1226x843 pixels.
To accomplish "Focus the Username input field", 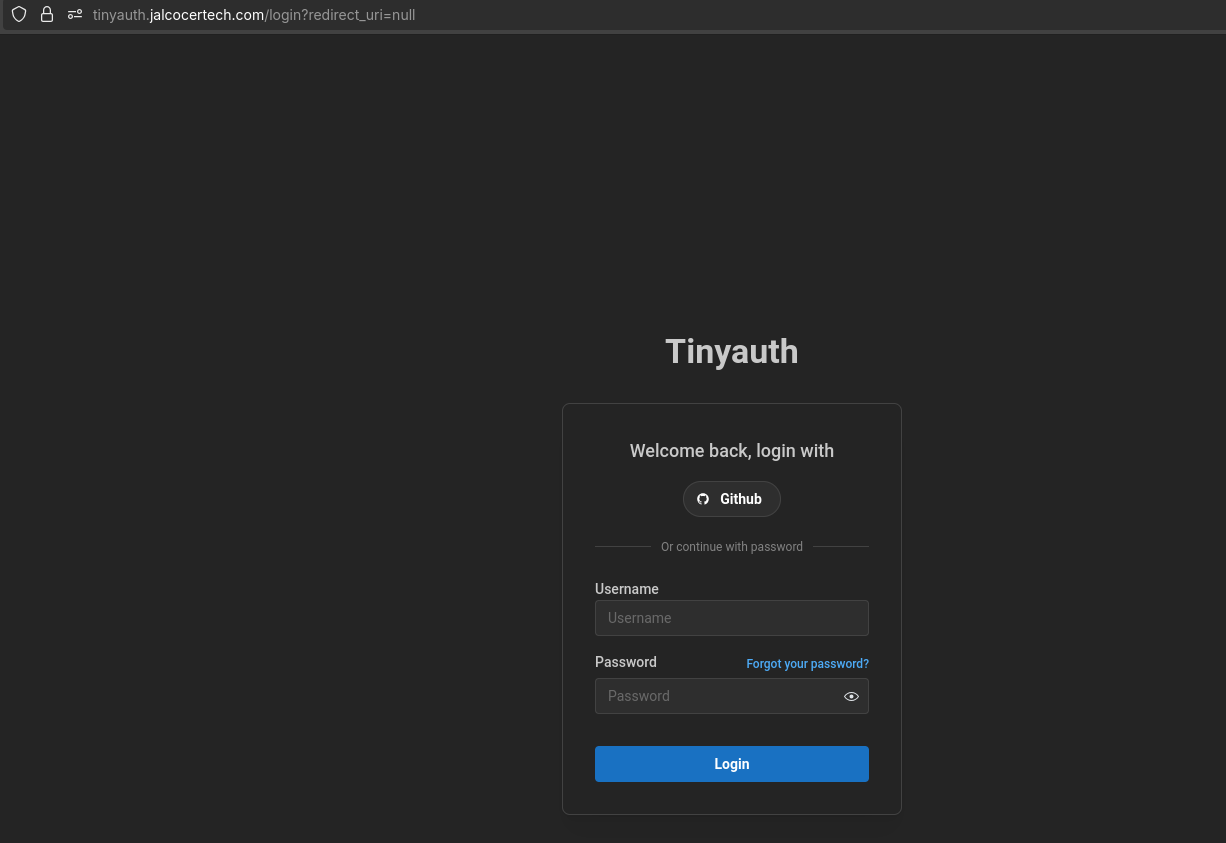I will pyautogui.click(x=731, y=618).
